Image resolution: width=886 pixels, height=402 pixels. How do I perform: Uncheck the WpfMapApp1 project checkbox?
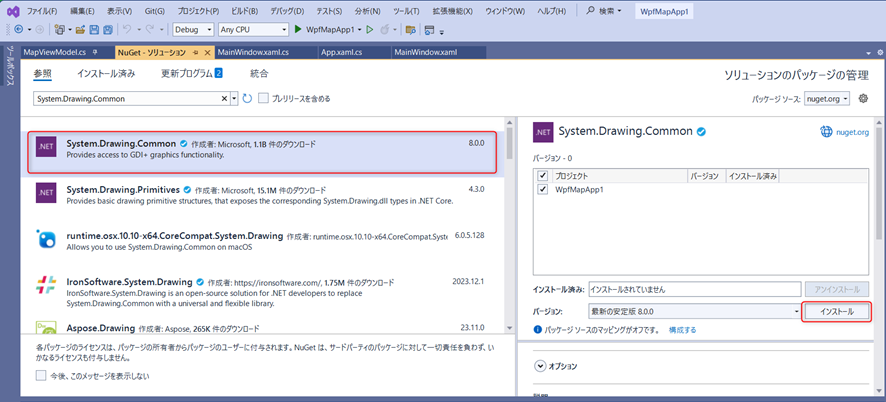543,189
